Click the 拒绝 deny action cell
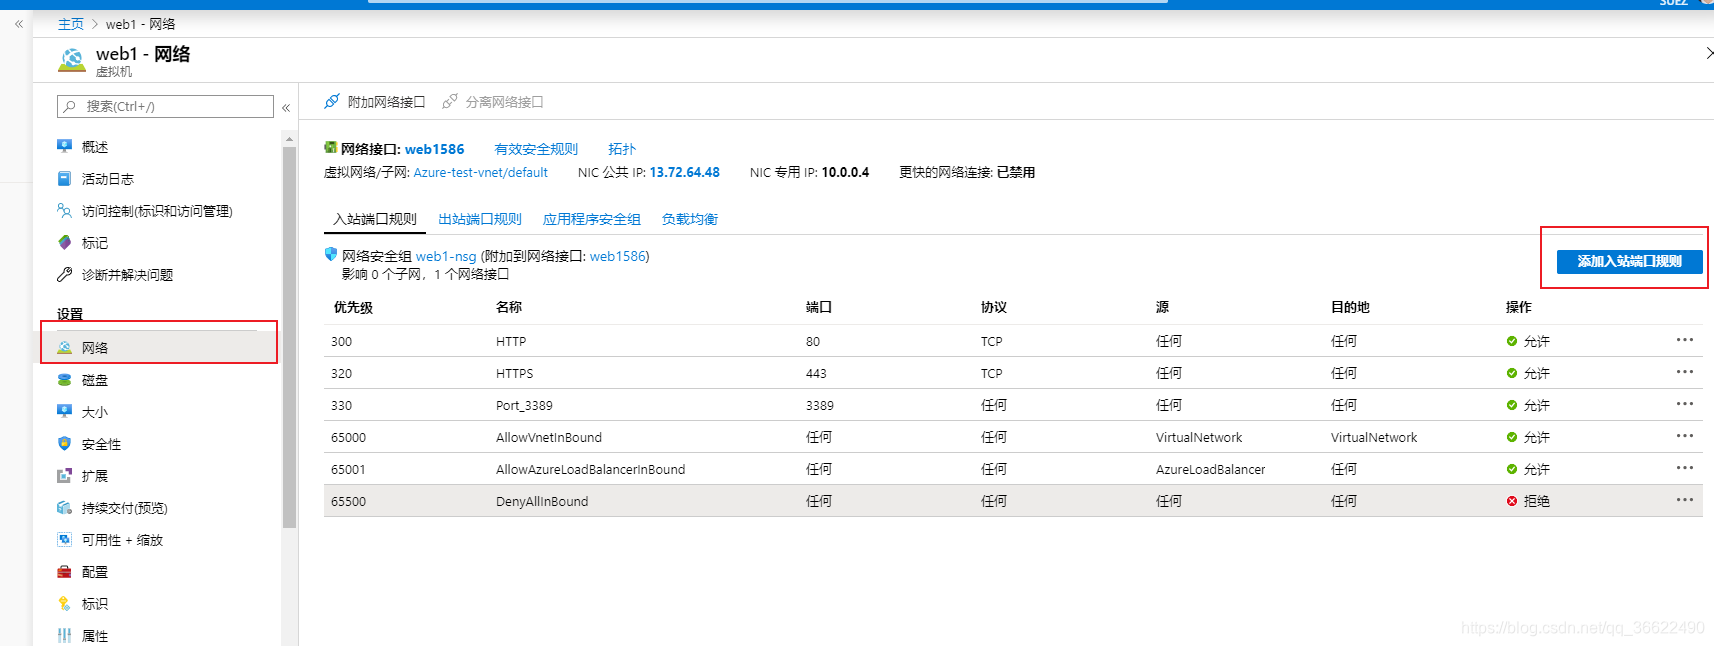This screenshot has width=1714, height=646. [x=1528, y=501]
